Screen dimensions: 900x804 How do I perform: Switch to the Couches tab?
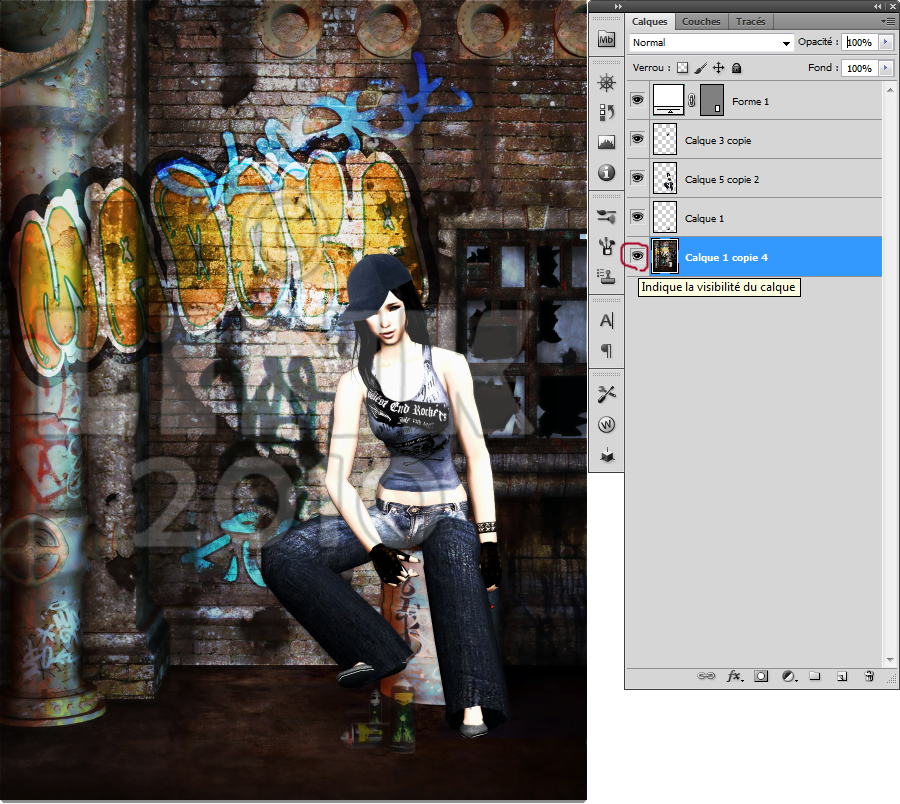(x=701, y=21)
